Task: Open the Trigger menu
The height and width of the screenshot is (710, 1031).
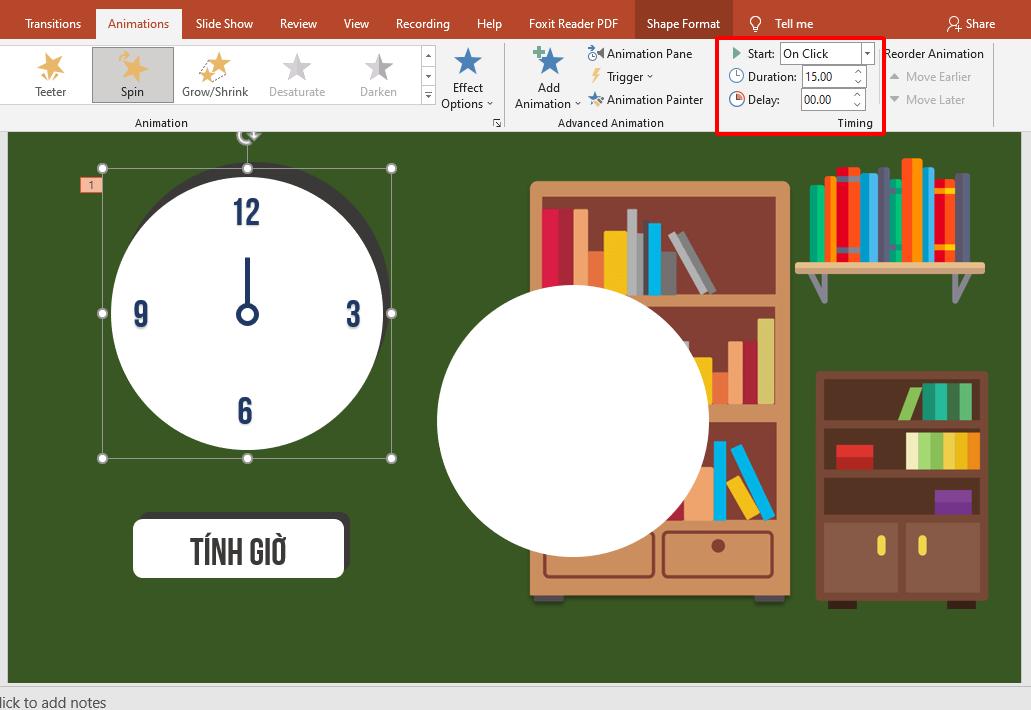Action: (625, 76)
